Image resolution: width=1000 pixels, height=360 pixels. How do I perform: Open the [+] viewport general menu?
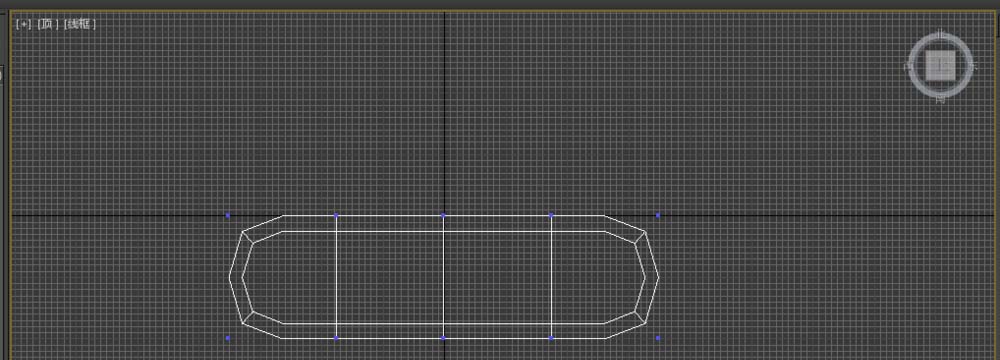coord(23,24)
